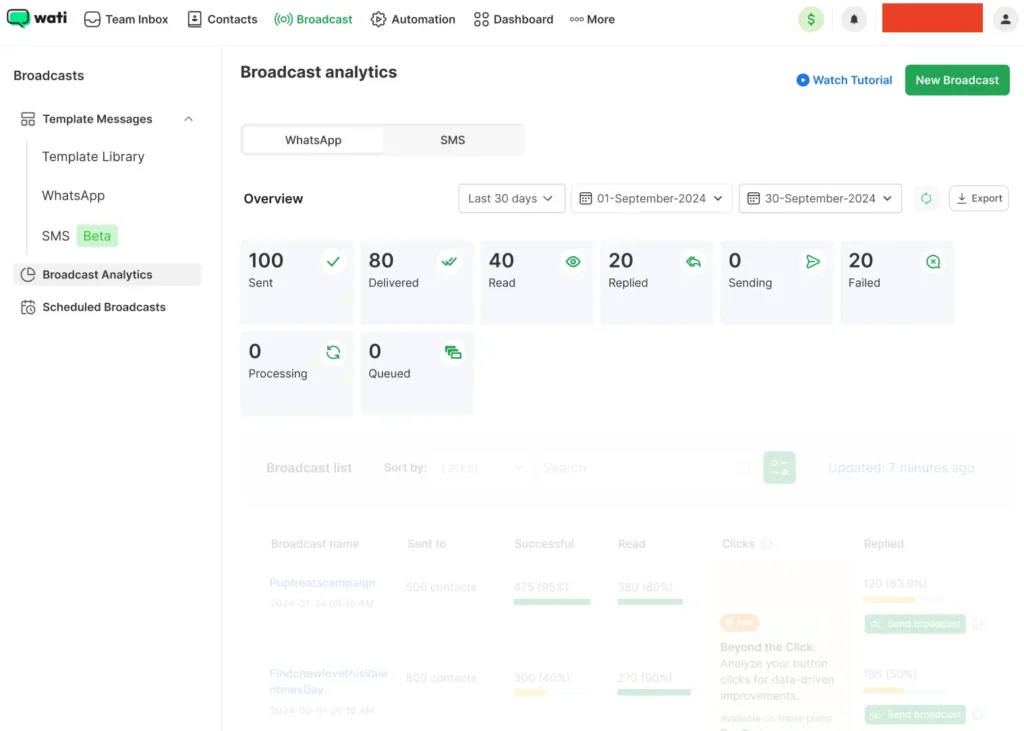Collapse the Template Messages section

pos(188,119)
